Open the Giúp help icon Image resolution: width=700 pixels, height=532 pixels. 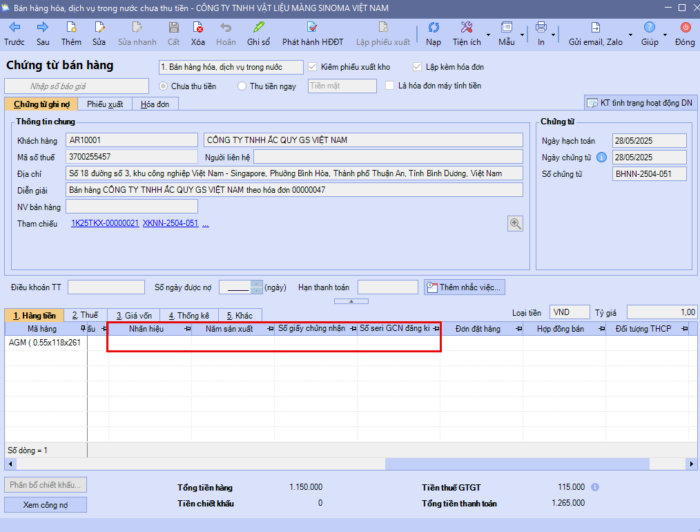click(650, 27)
